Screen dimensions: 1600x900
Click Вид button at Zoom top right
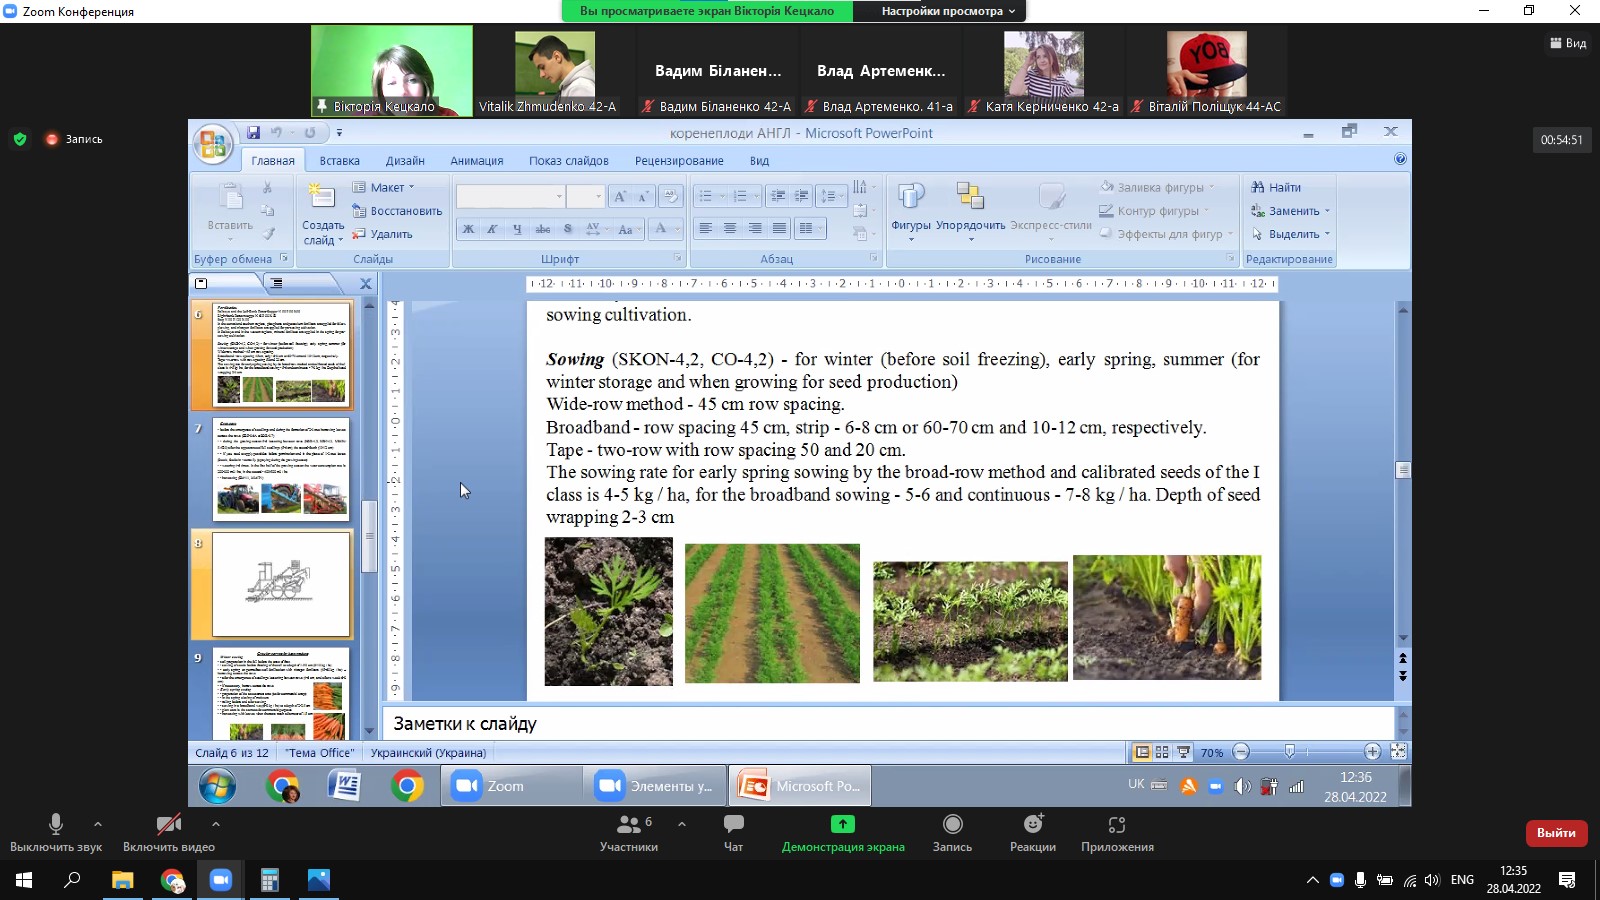1568,43
